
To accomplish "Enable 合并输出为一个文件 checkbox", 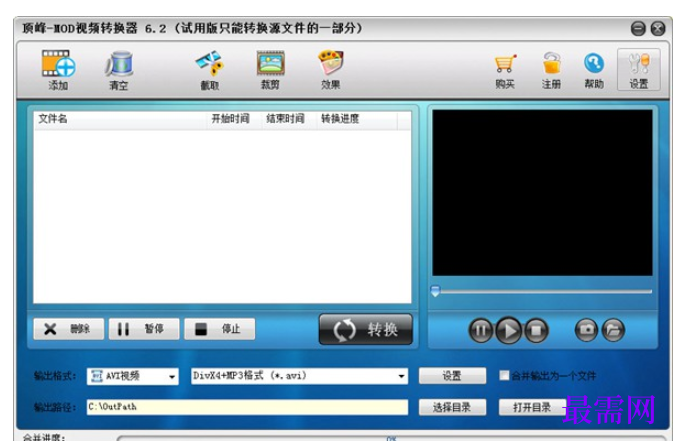I will pyautogui.click(x=504, y=375).
